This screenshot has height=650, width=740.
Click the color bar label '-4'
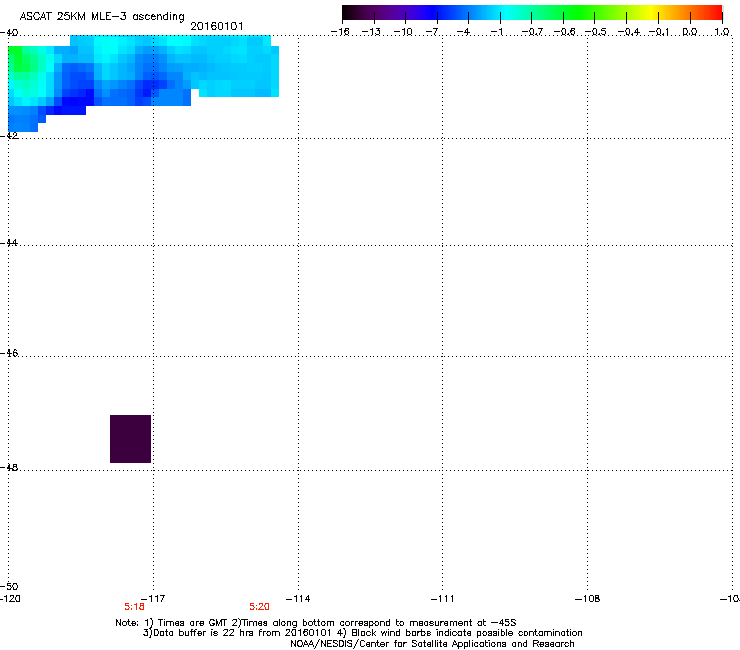pyautogui.click(x=464, y=32)
